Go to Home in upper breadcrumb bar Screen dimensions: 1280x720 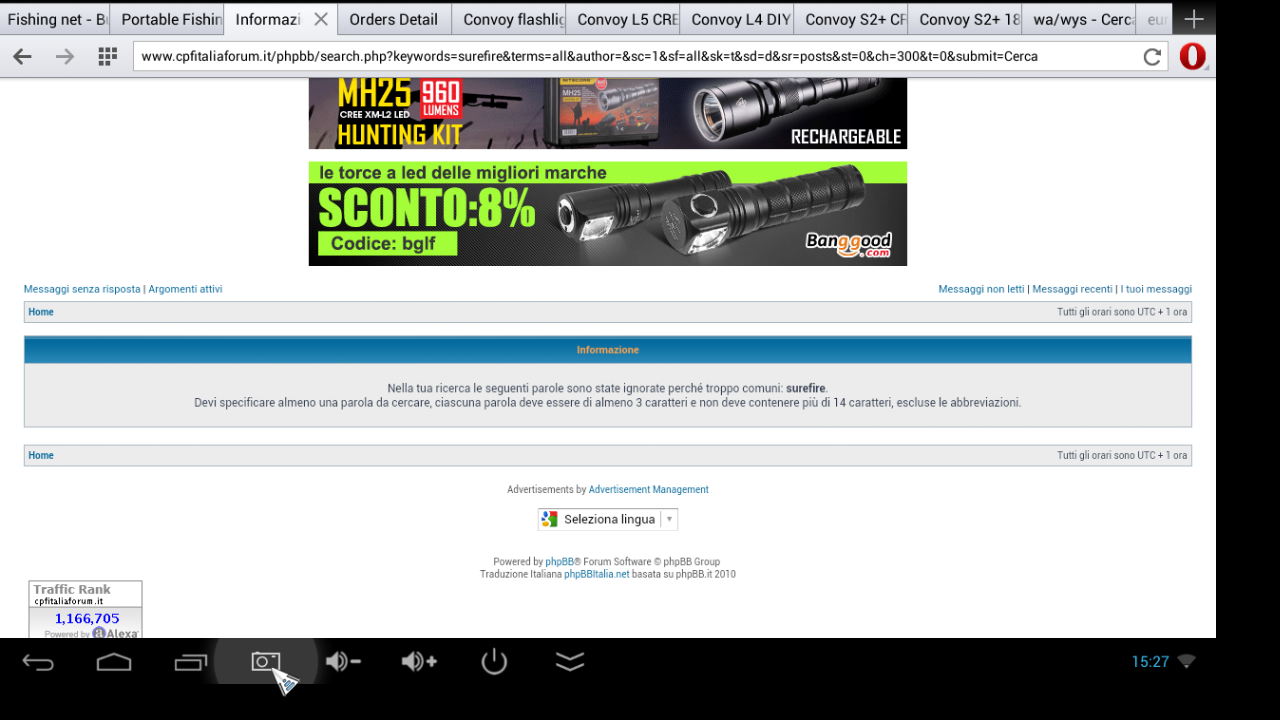tap(41, 312)
